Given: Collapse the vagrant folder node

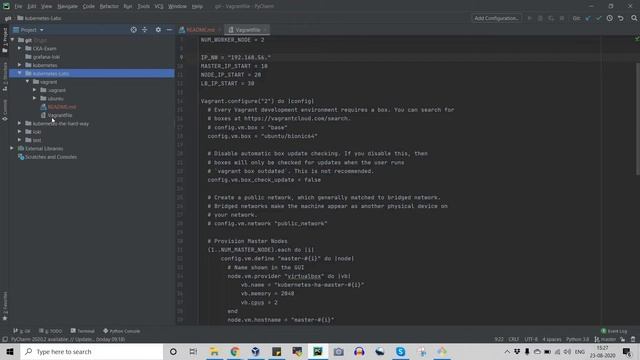Looking at the screenshot, I should (27, 82).
